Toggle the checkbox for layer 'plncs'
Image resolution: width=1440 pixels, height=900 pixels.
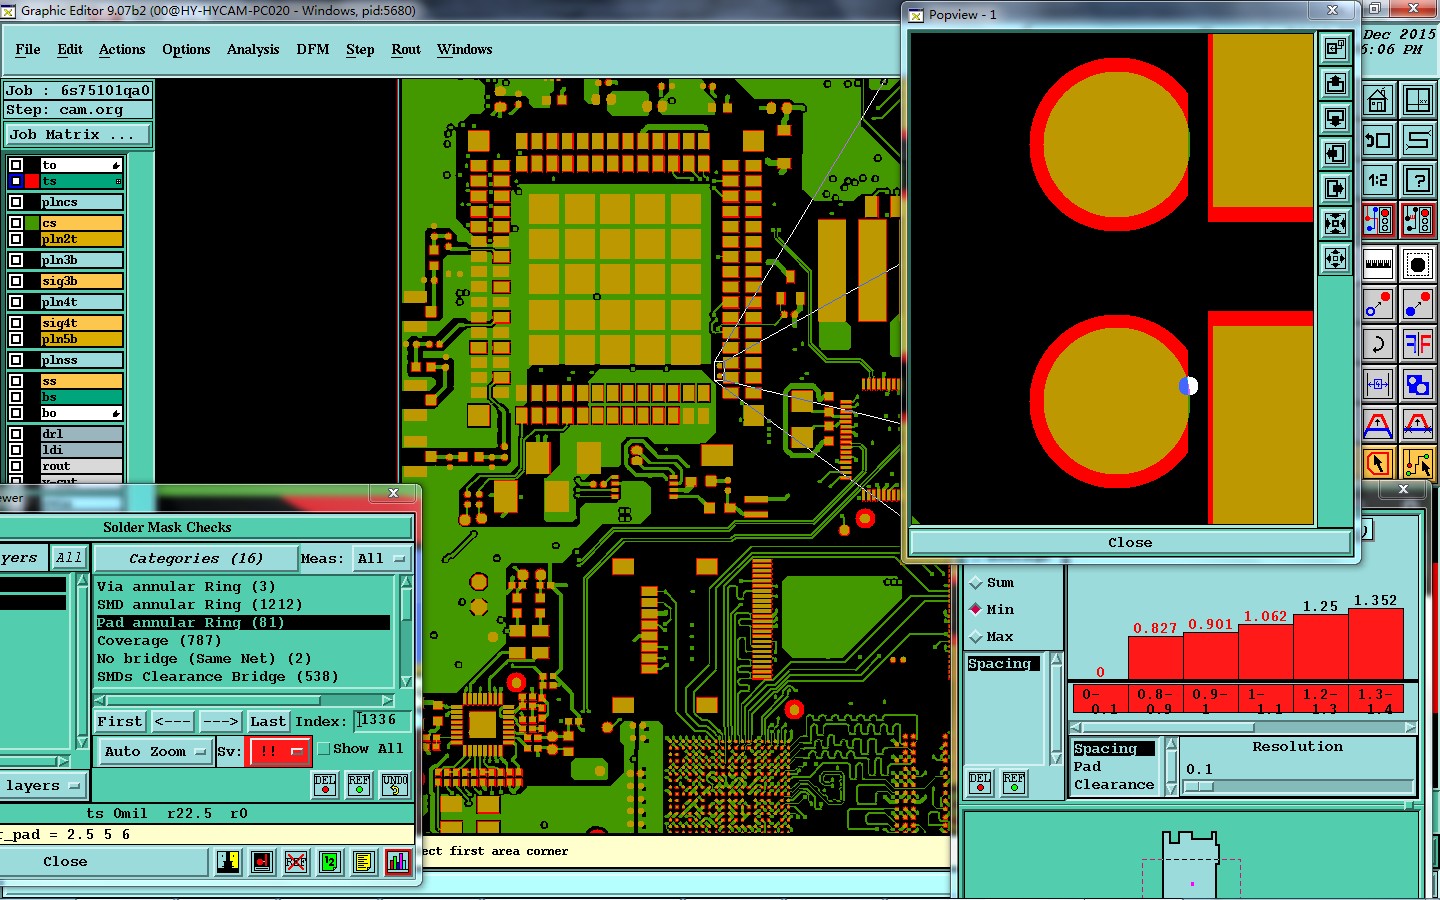pyautogui.click(x=16, y=202)
